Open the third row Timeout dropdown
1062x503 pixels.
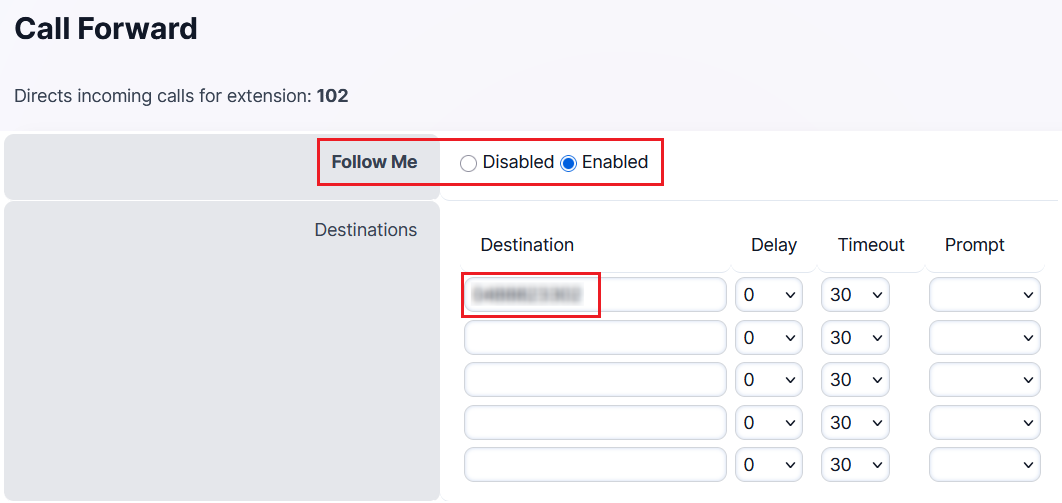pyautogui.click(x=855, y=380)
